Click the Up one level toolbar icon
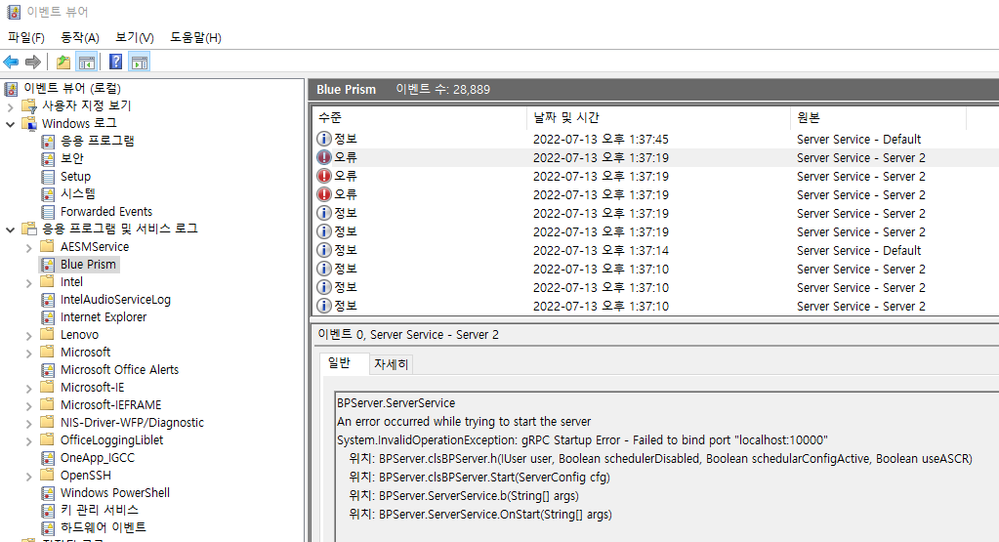Viewport: 999px width, 542px height. pos(62,62)
